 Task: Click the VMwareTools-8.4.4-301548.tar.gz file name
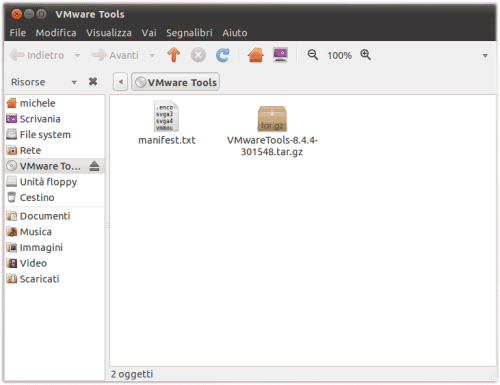272,146
